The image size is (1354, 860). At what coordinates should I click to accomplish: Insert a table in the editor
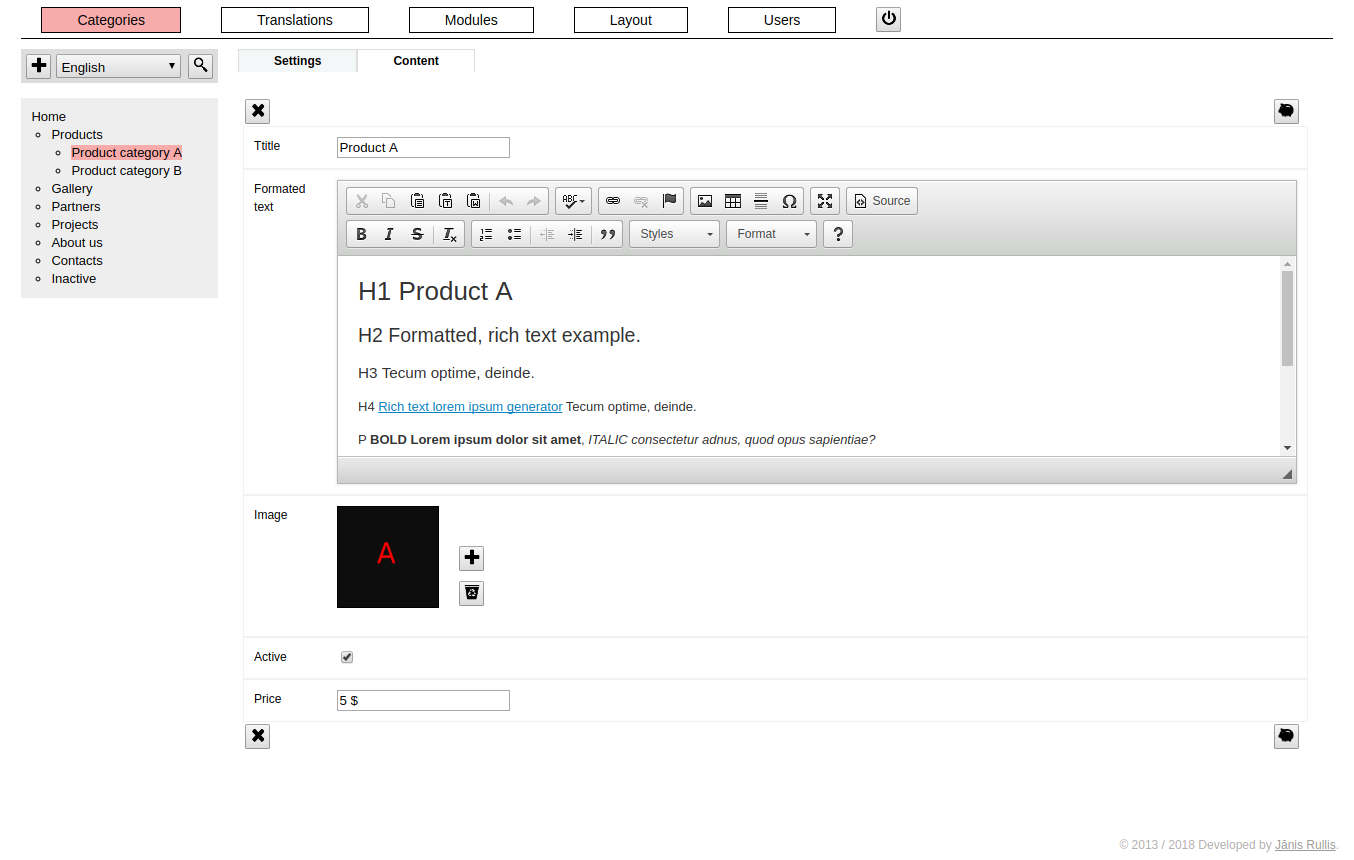click(733, 201)
